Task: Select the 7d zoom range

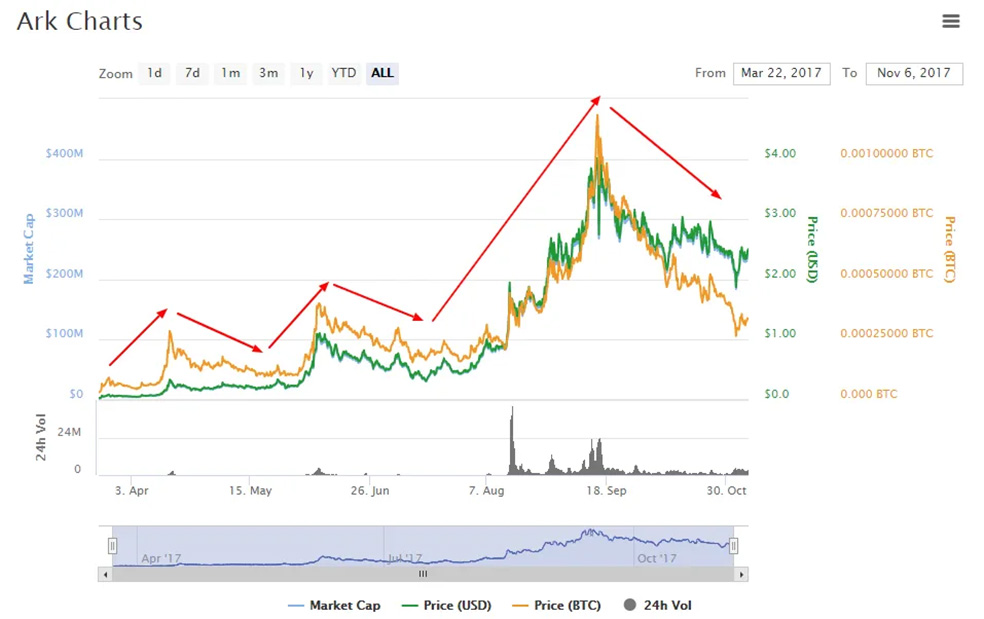Action: coord(192,73)
